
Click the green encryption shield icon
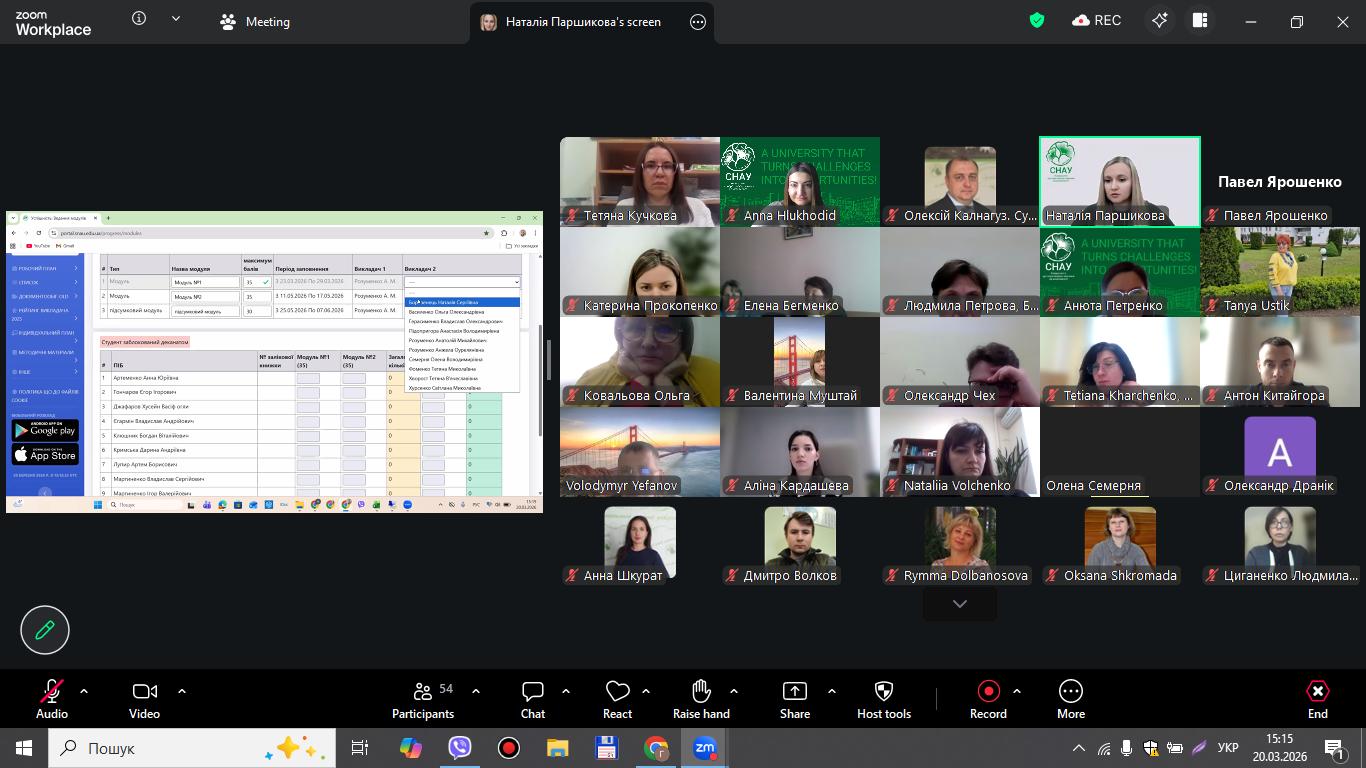click(1037, 21)
